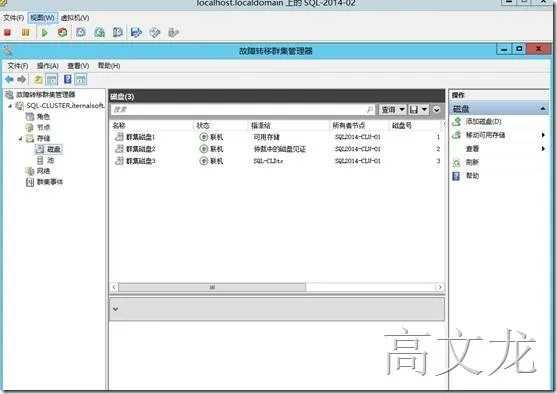Click the blue help book toolbar icon

[x=67, y=79]
